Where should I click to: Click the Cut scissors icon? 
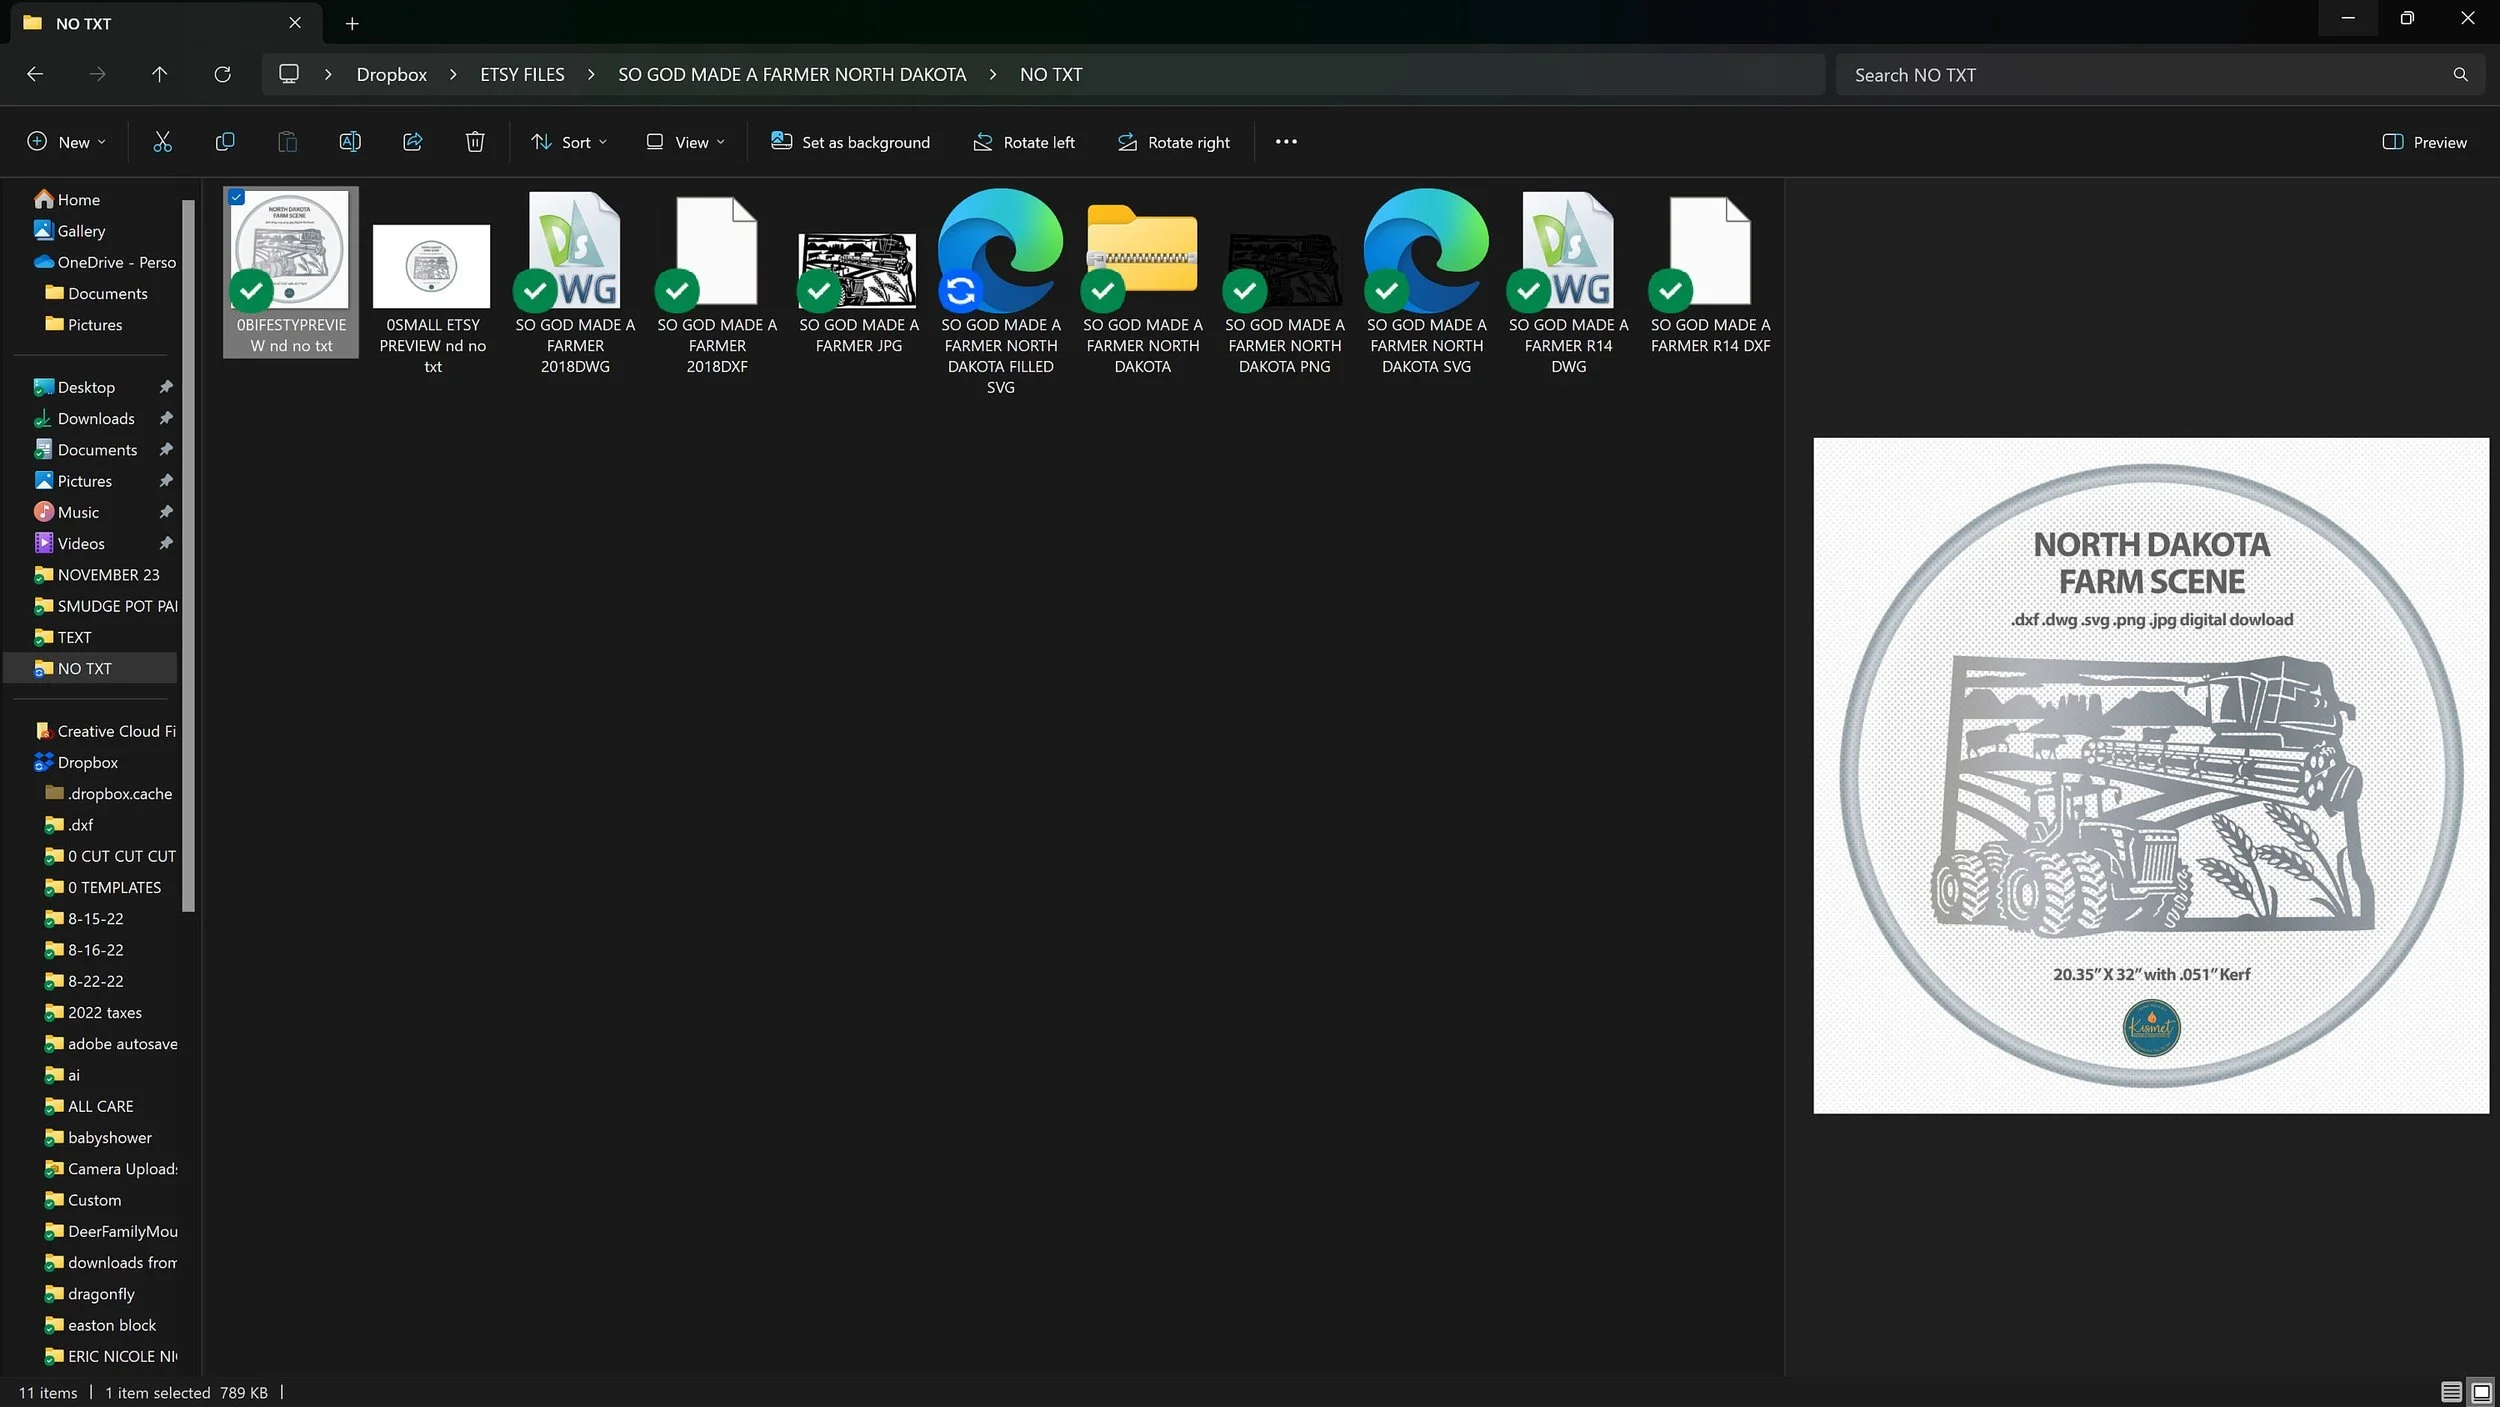pos(162,142)
